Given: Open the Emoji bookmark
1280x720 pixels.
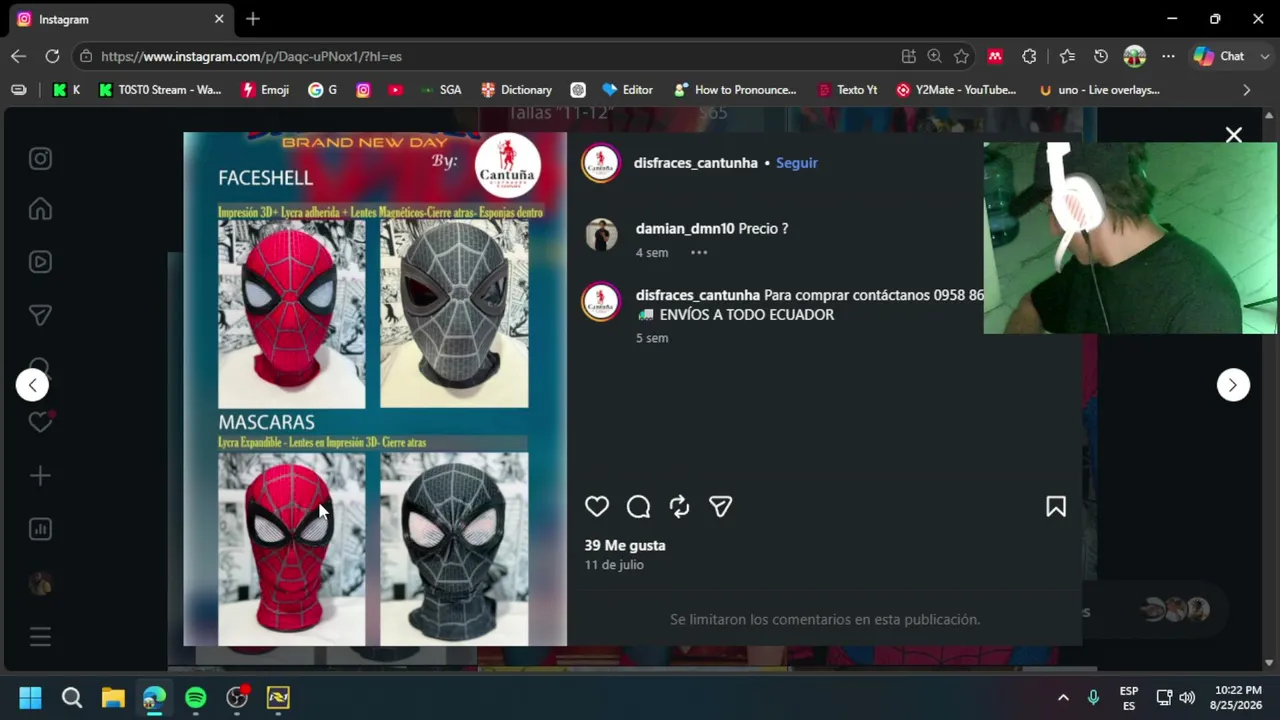Looking at the screenshot, I should click(x=265, y=90).
